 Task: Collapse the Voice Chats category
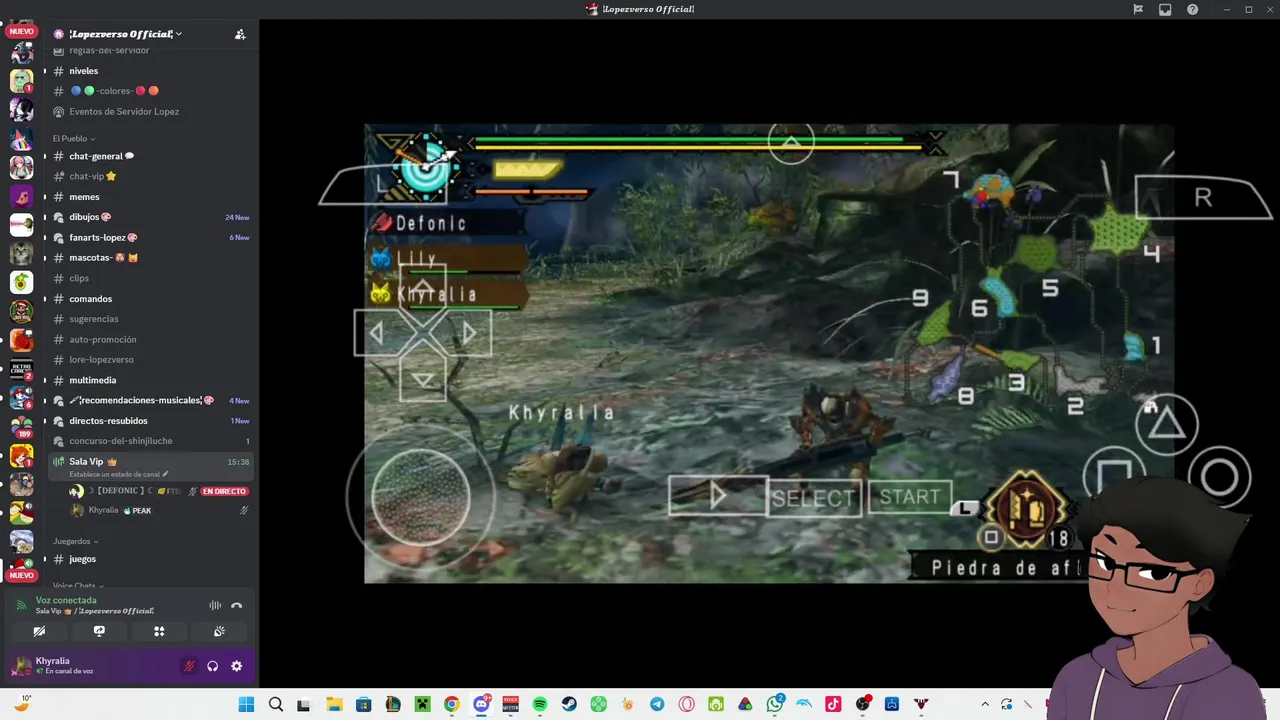click(79, 586)
